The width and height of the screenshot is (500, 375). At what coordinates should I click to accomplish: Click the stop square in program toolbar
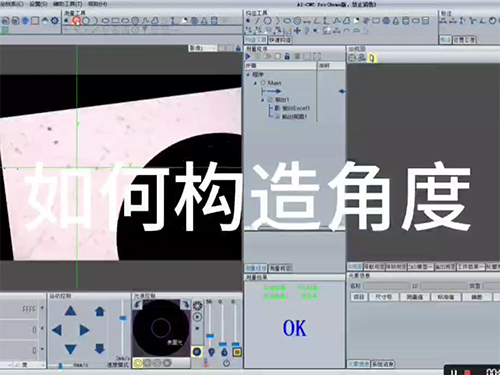(x=277, y=56)
